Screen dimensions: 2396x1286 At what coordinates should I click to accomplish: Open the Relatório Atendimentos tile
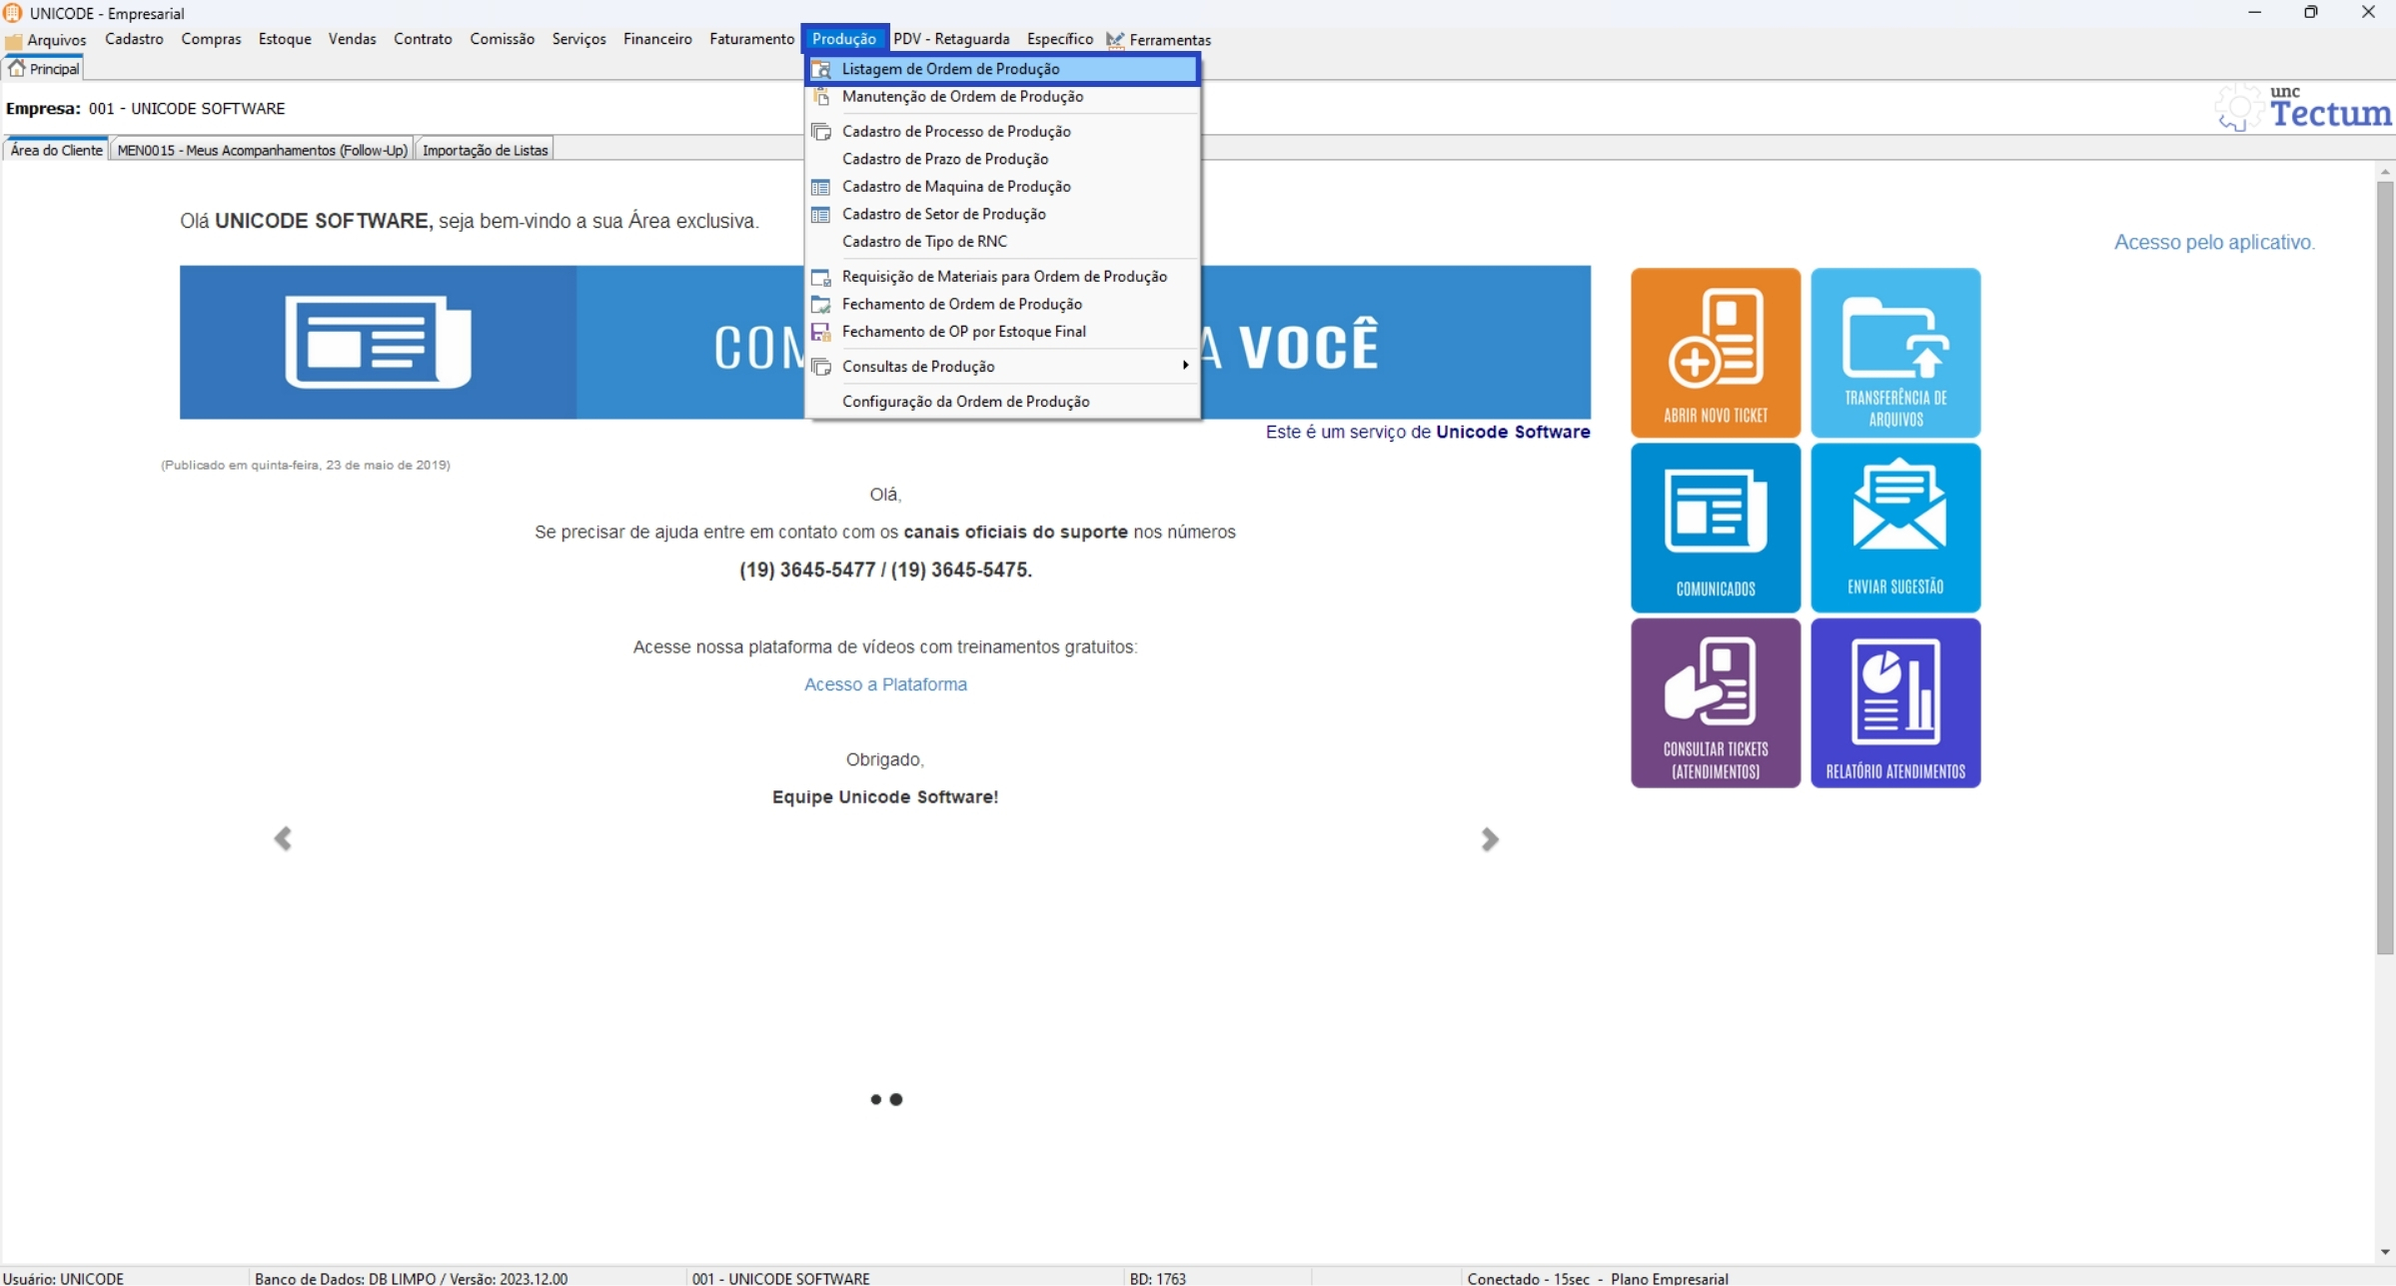click(x=1895, y=702)
